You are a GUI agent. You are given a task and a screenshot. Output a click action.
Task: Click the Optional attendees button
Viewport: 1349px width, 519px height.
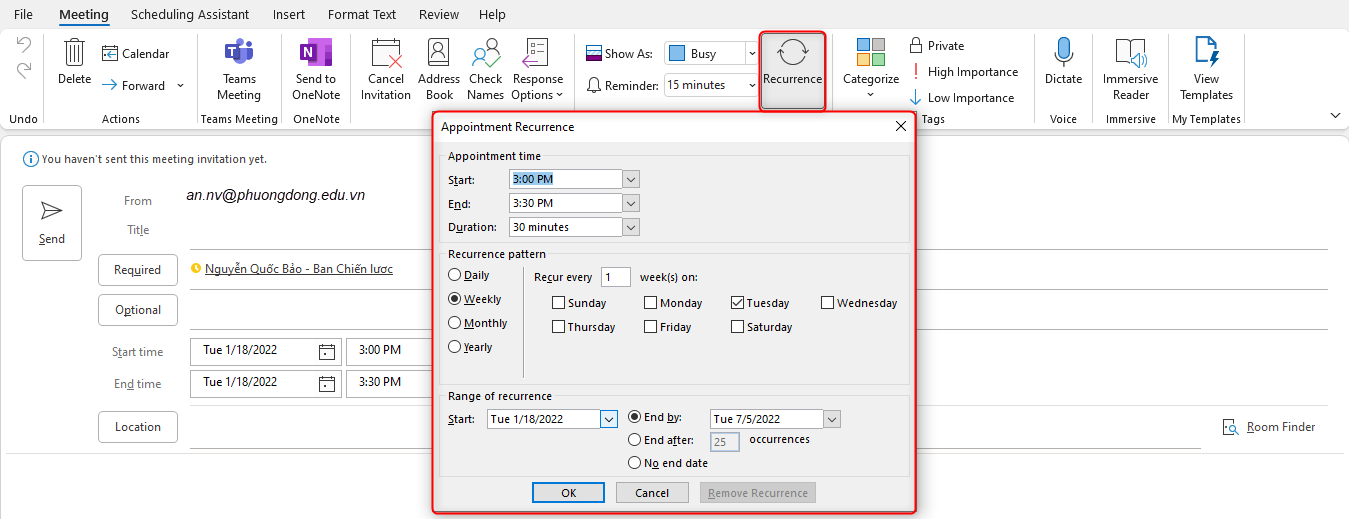coord(138,310)
